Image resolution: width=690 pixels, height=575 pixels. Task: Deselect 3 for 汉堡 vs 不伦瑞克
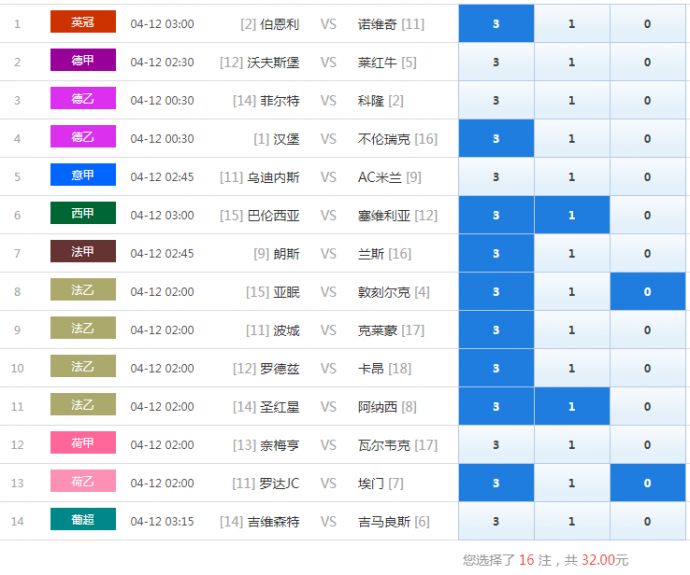[x=496, y=139]
